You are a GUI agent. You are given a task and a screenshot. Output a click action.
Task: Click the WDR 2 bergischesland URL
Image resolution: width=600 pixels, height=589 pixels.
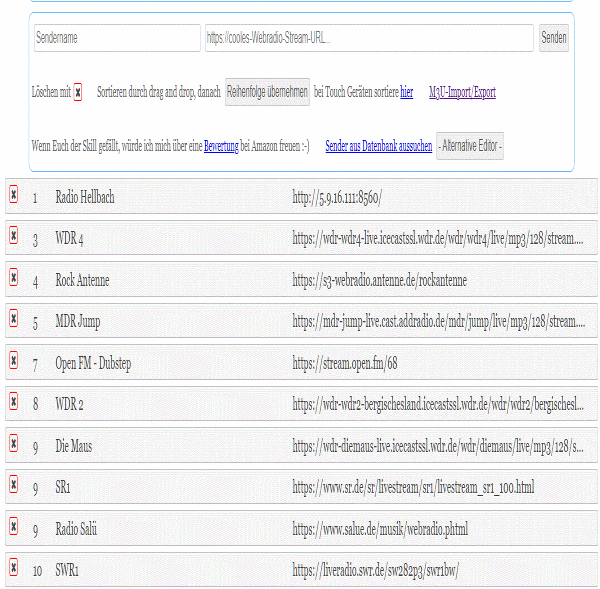[x=438, y=405]
